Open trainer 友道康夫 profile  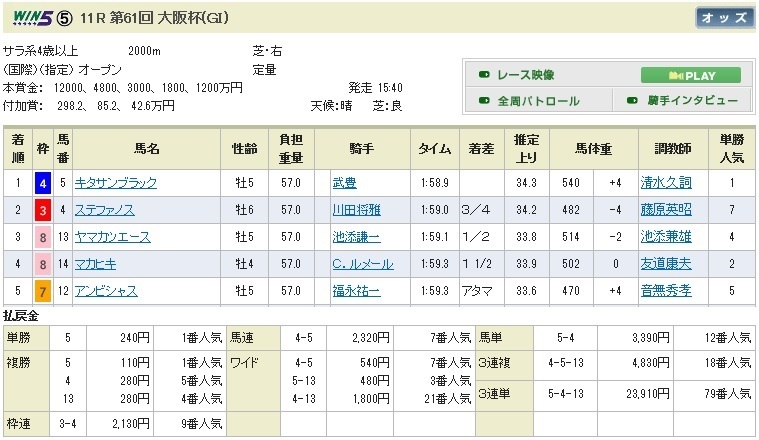click(666, 264)
